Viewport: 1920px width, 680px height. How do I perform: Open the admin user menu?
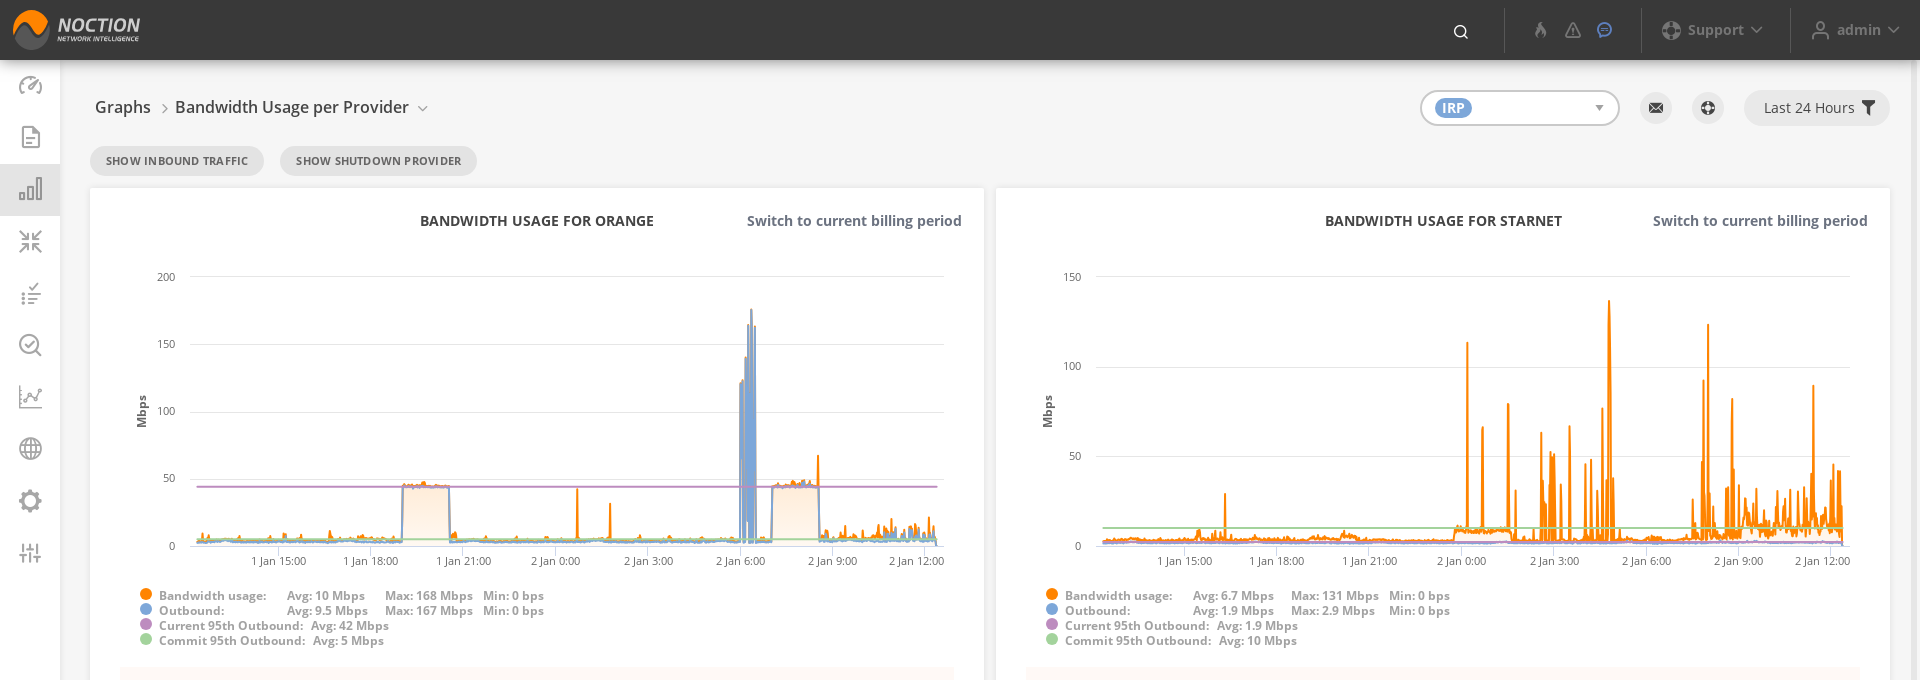pos(1855,30)
